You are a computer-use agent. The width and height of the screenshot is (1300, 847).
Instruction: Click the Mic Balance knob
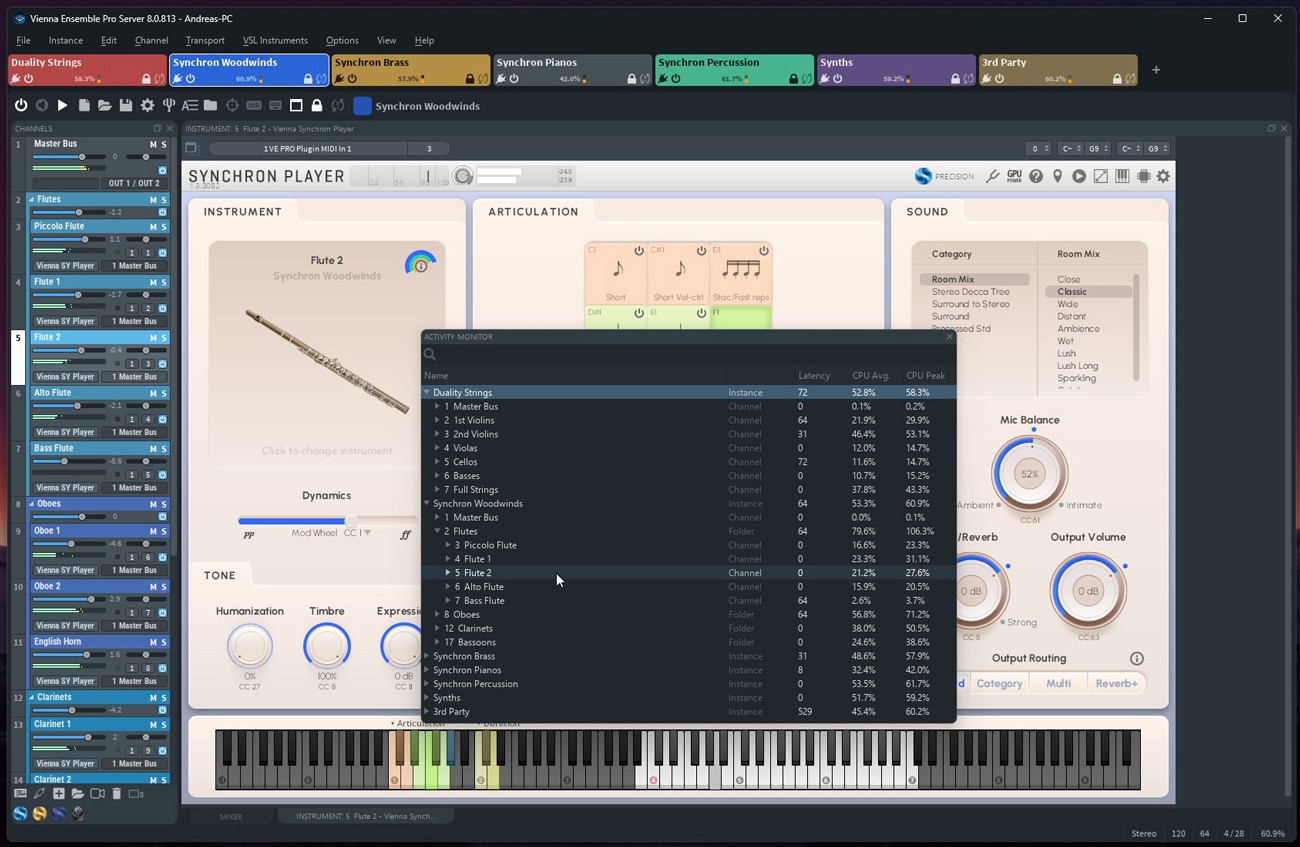point(1029,474)
